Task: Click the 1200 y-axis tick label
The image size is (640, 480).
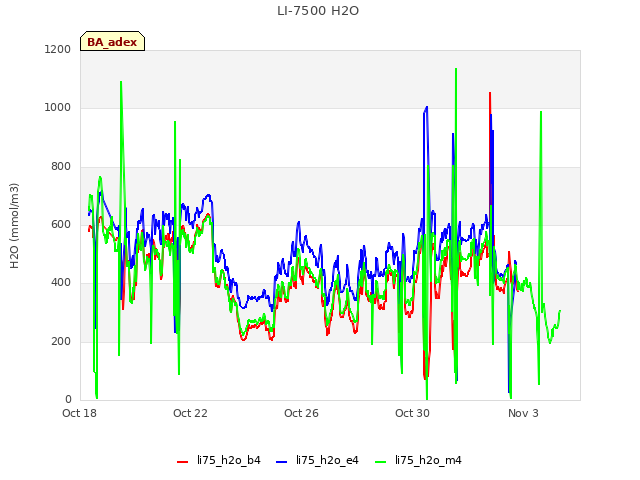Action: tap(58, 49)
